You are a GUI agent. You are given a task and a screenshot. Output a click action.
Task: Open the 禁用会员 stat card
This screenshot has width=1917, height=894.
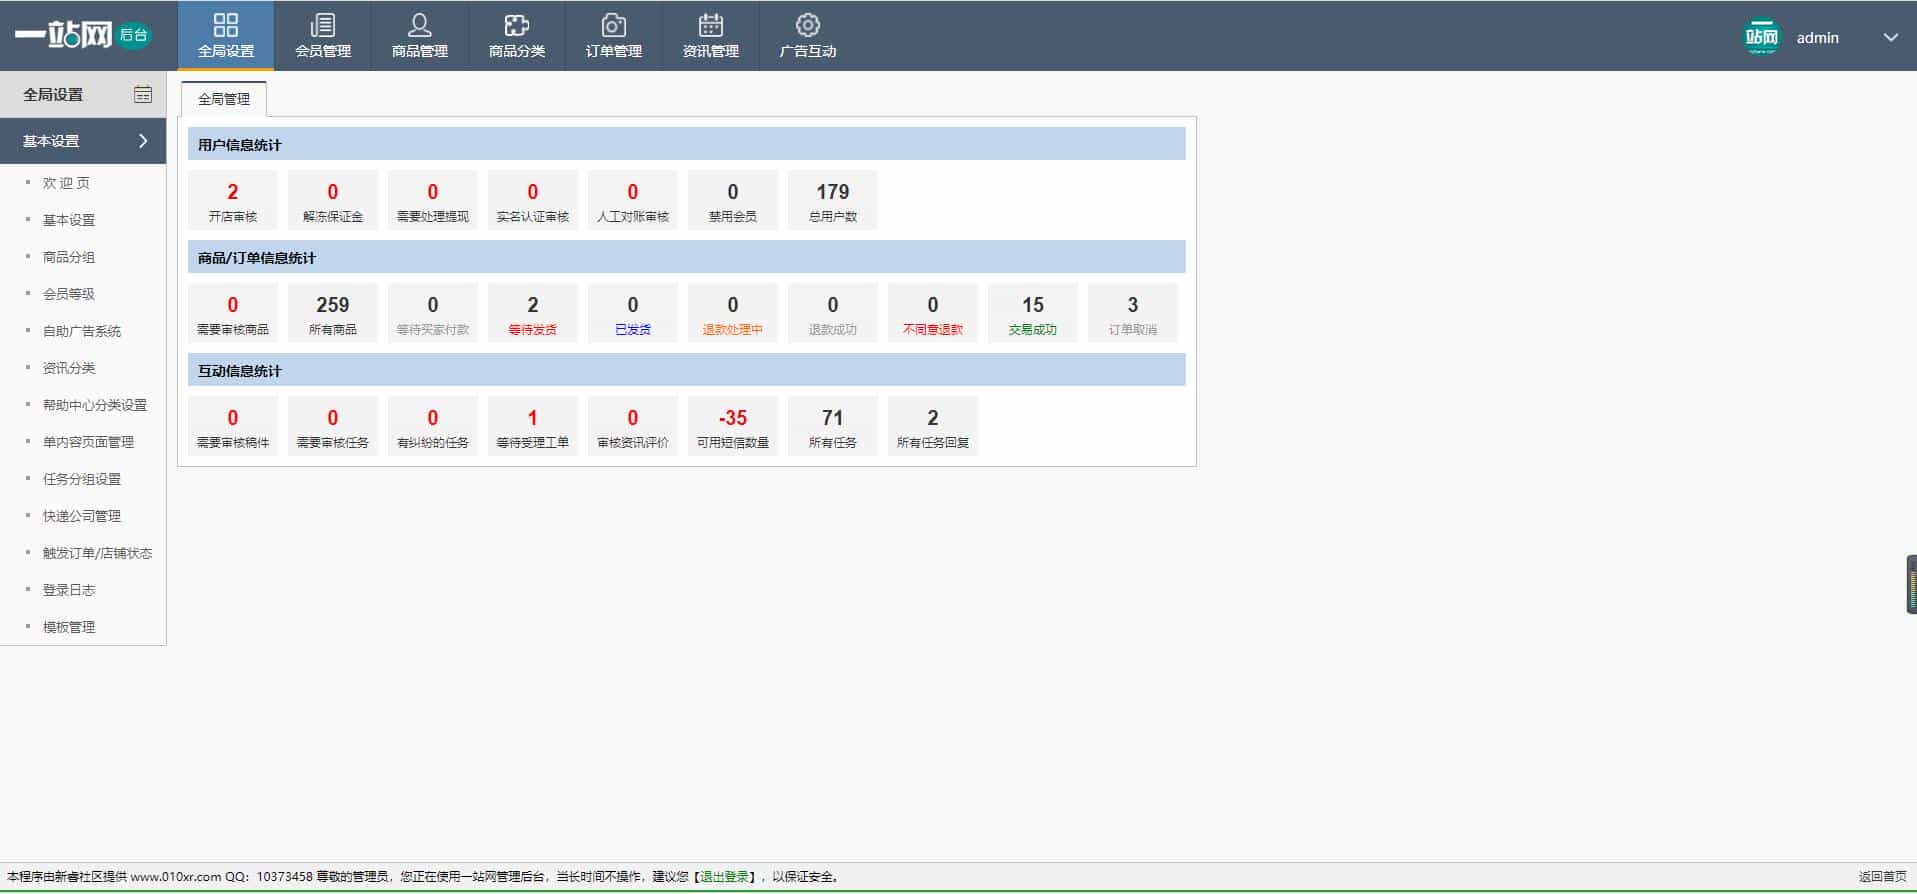pyautogui.click(x=733, y=200)
